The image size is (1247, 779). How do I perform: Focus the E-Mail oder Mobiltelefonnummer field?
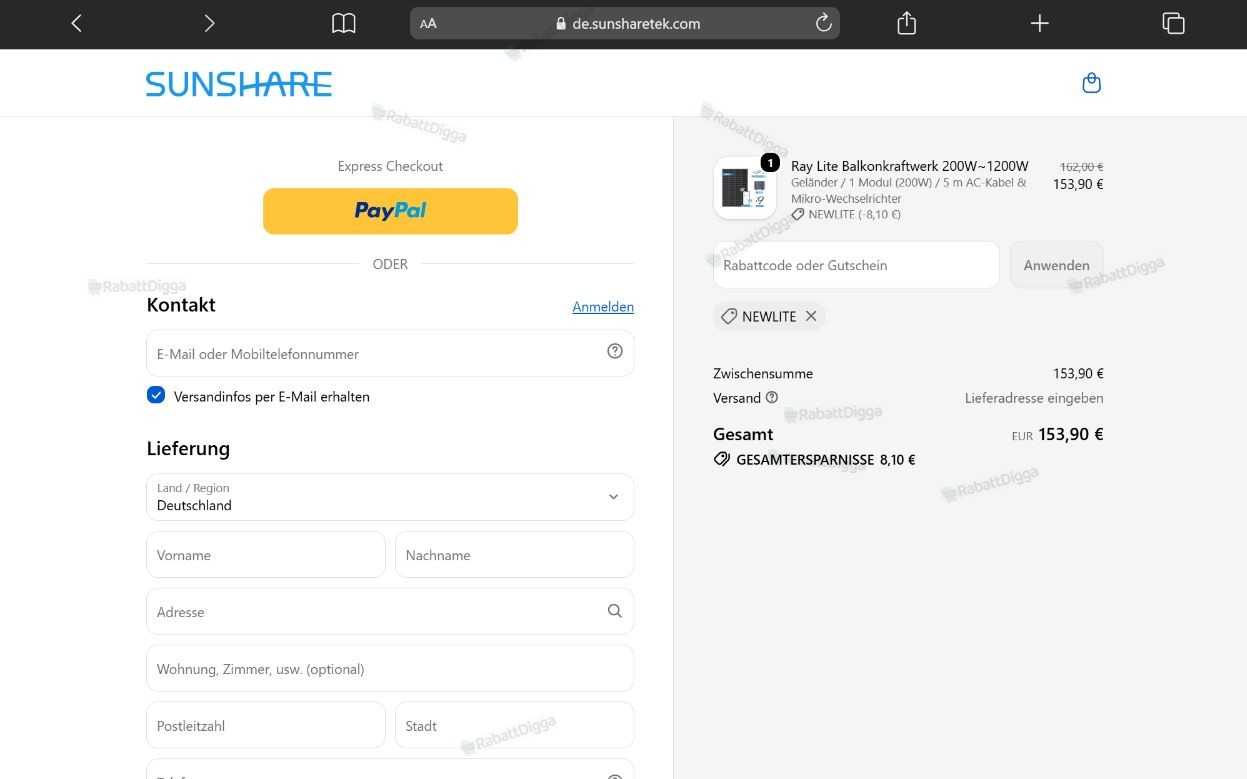(390, 353)
